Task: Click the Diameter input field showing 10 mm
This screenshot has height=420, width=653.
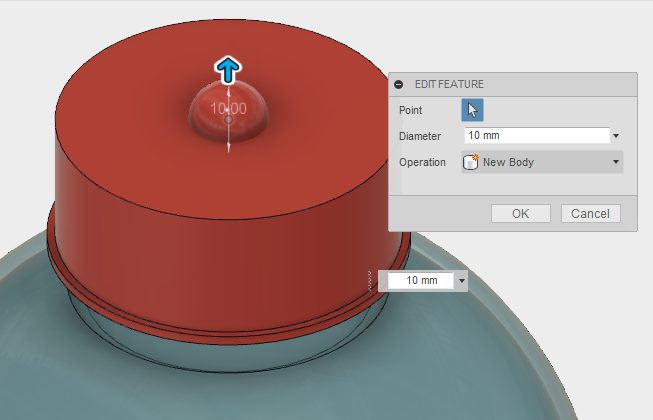Action: tap(537, 136)
